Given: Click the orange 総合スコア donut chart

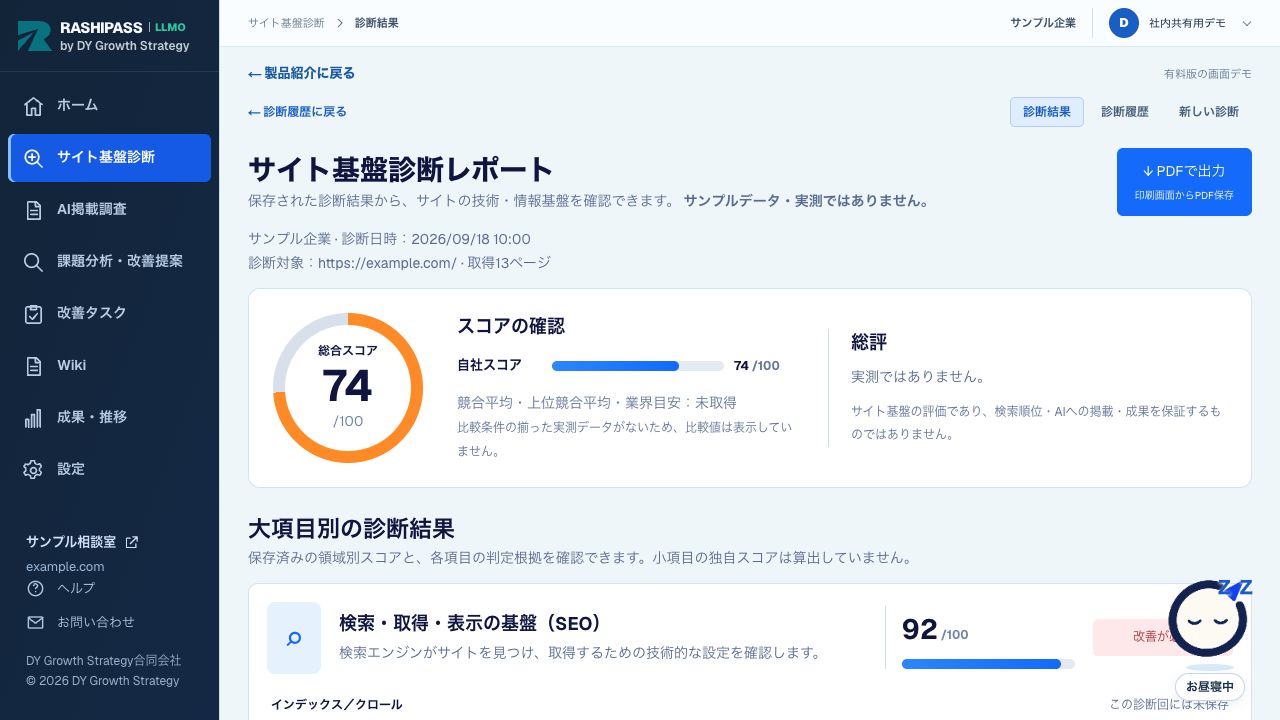Looking at the screenshot, I should point(348,388).
